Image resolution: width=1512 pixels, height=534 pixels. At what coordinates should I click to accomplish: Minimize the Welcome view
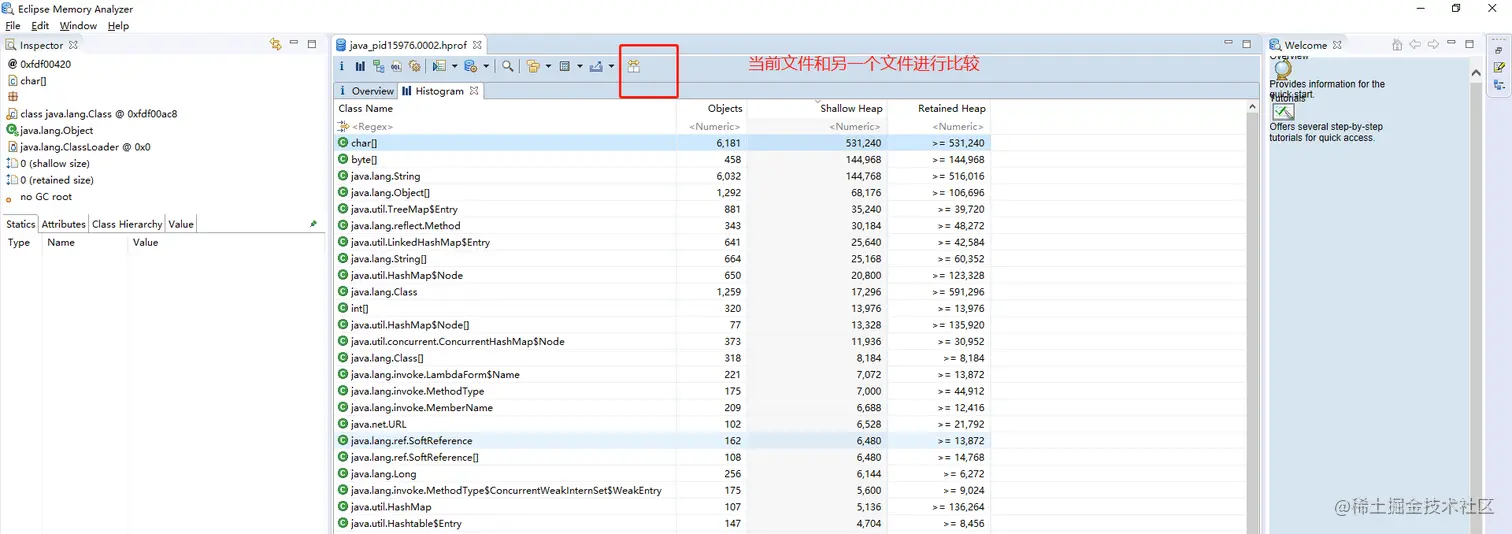1451,42
